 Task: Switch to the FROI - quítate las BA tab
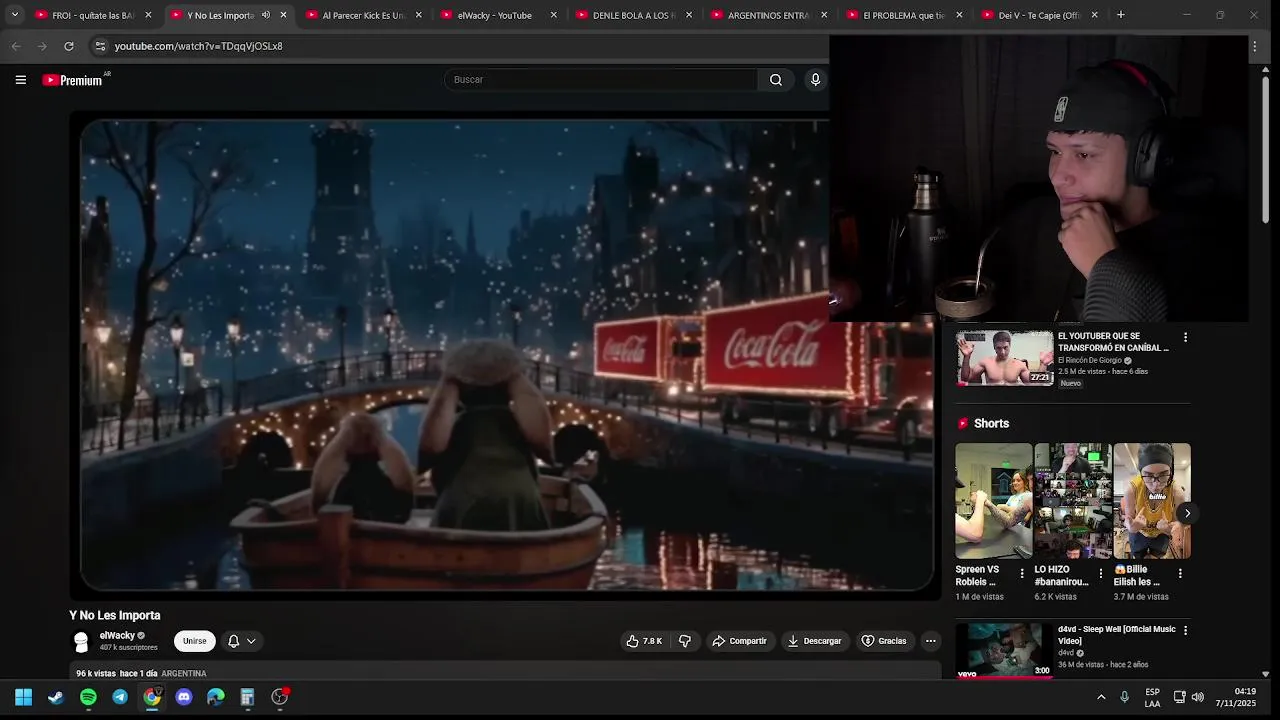click(93, 15)
